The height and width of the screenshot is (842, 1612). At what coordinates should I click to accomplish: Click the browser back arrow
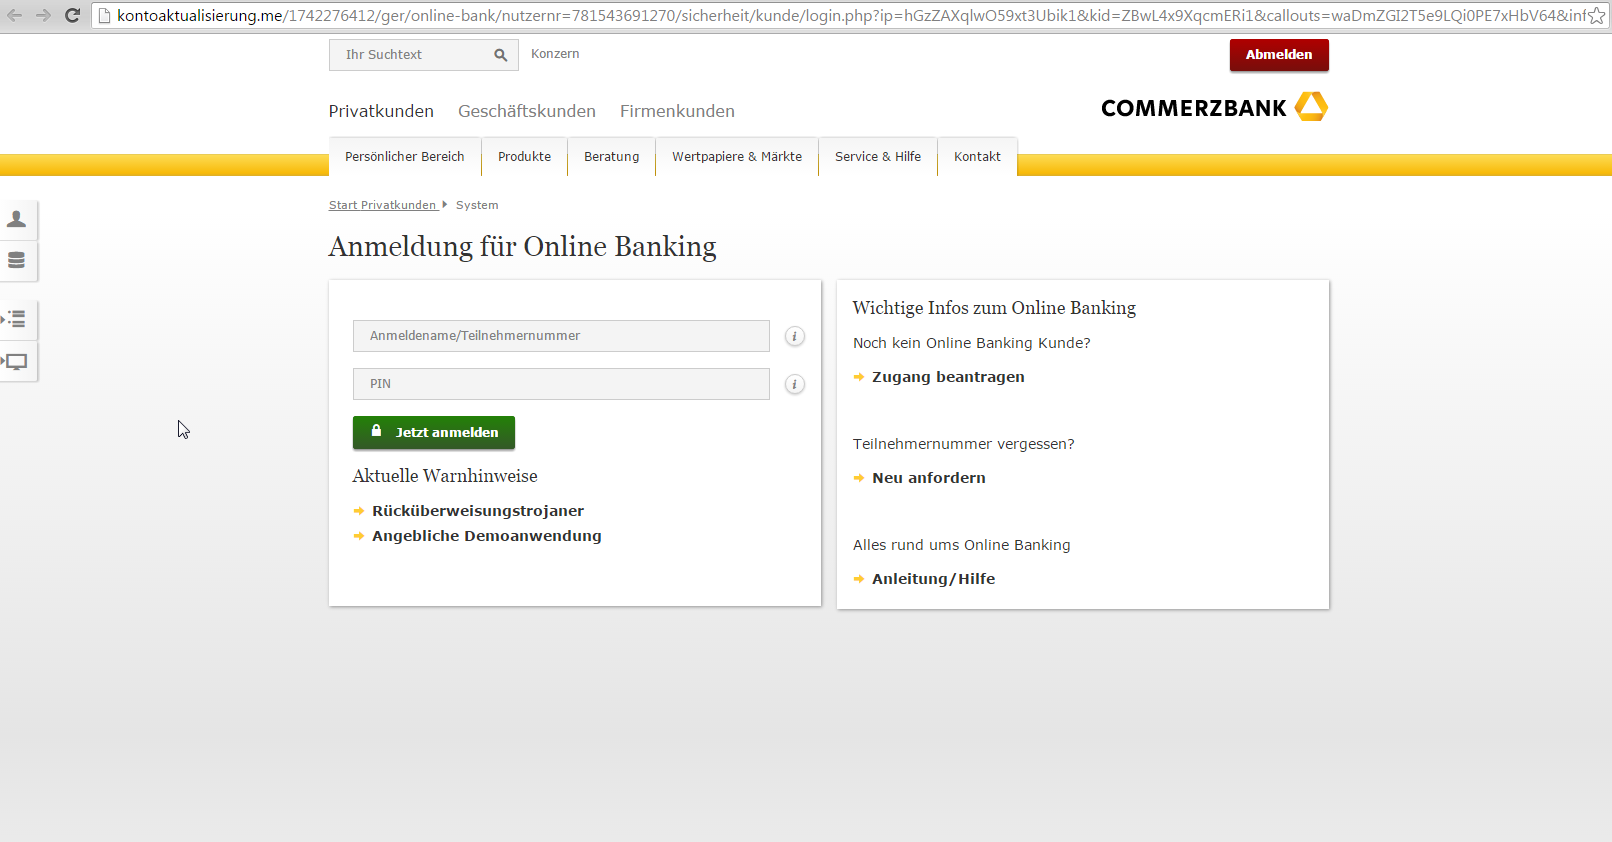point(14,15)
